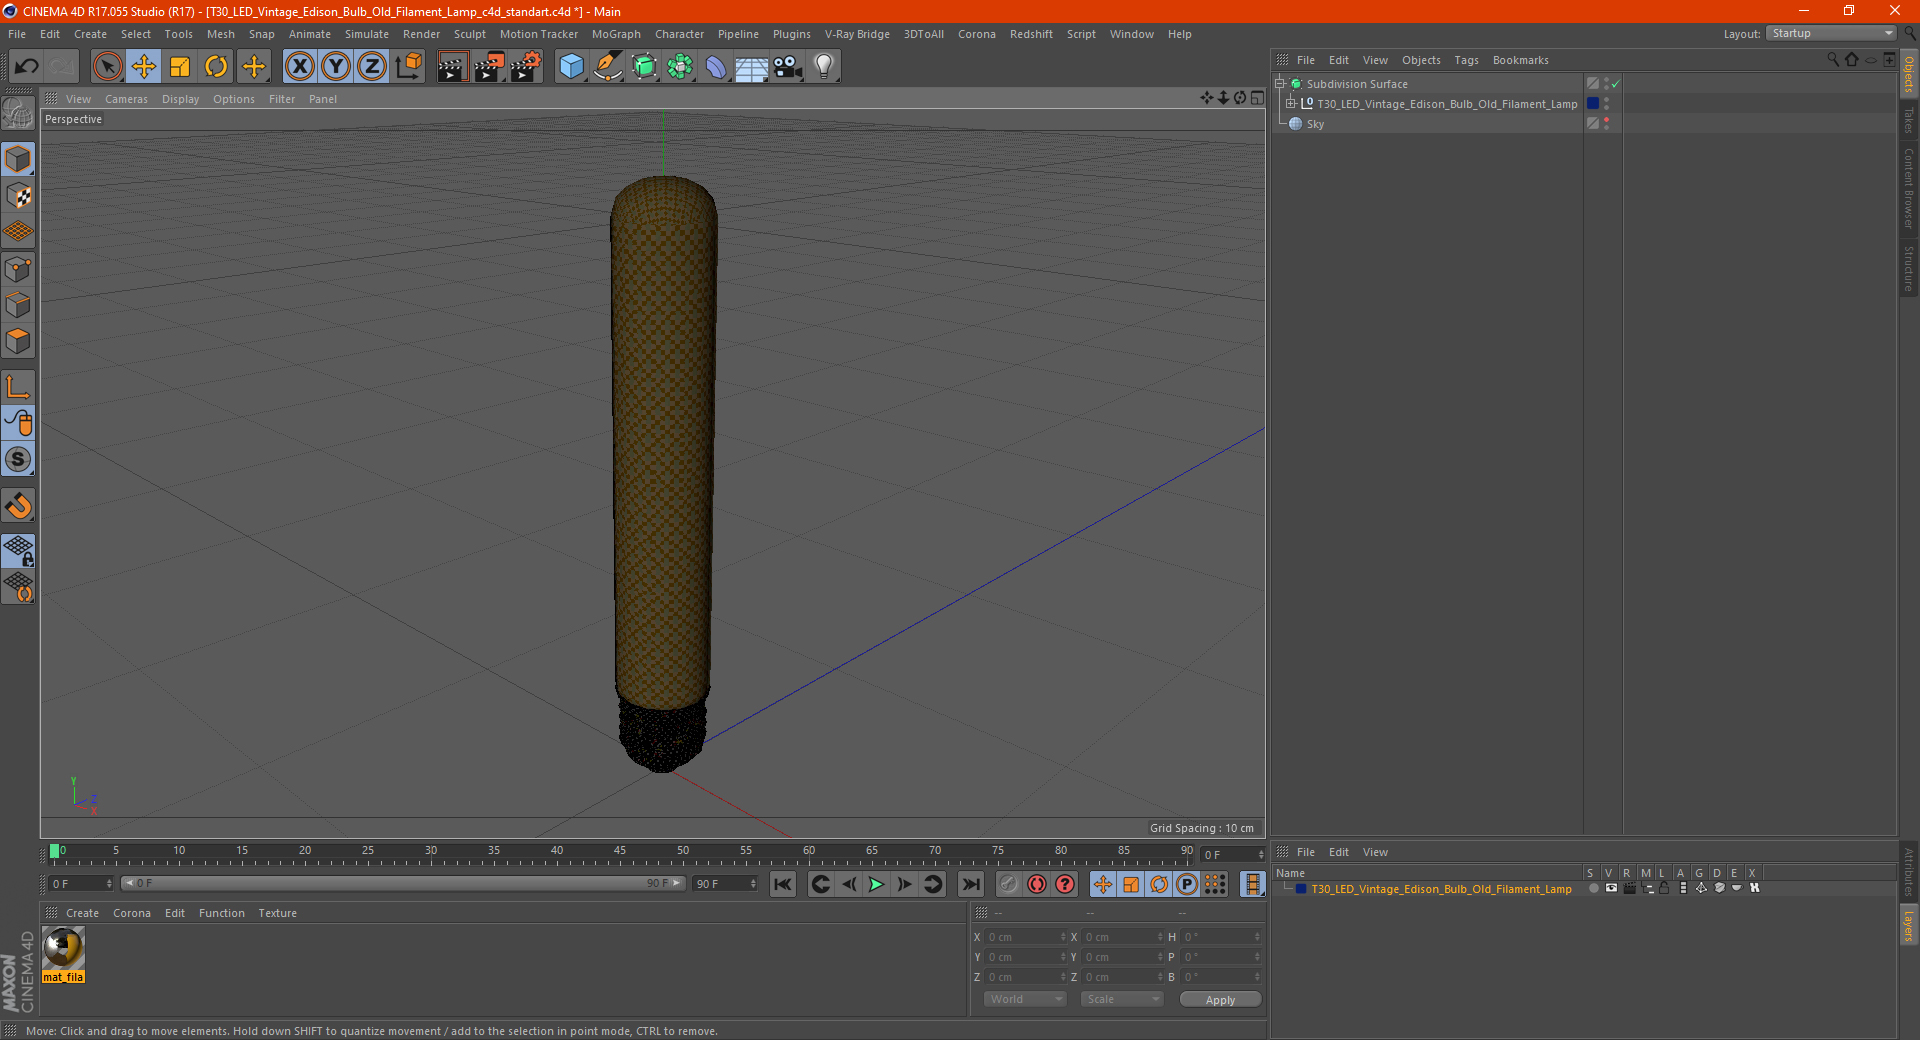1920x1040 pixels.
Task: Open the MoGraph menu
Action: pos(616,34)
